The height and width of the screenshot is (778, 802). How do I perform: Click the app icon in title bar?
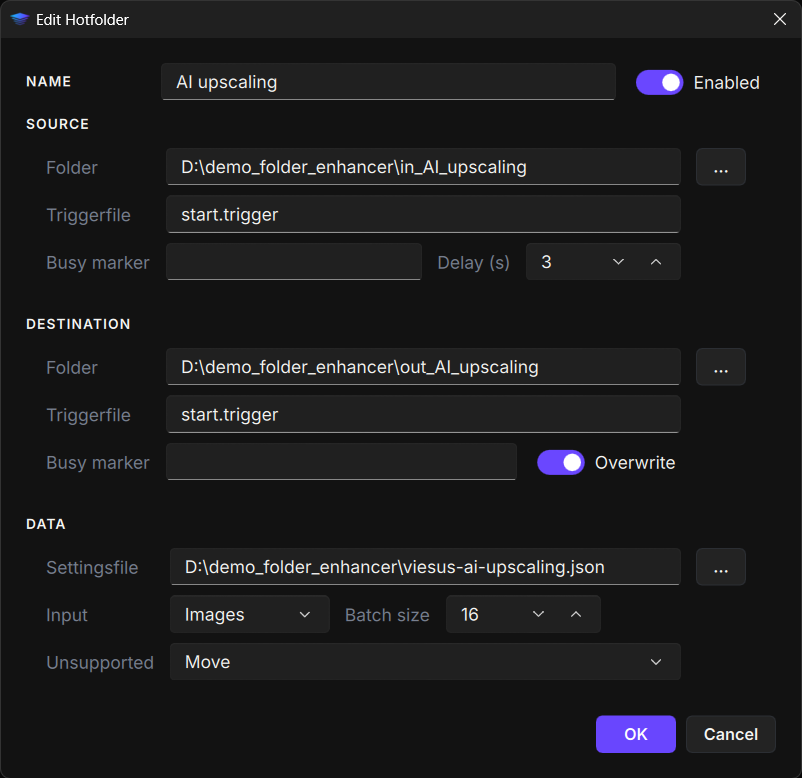[19, 19]
